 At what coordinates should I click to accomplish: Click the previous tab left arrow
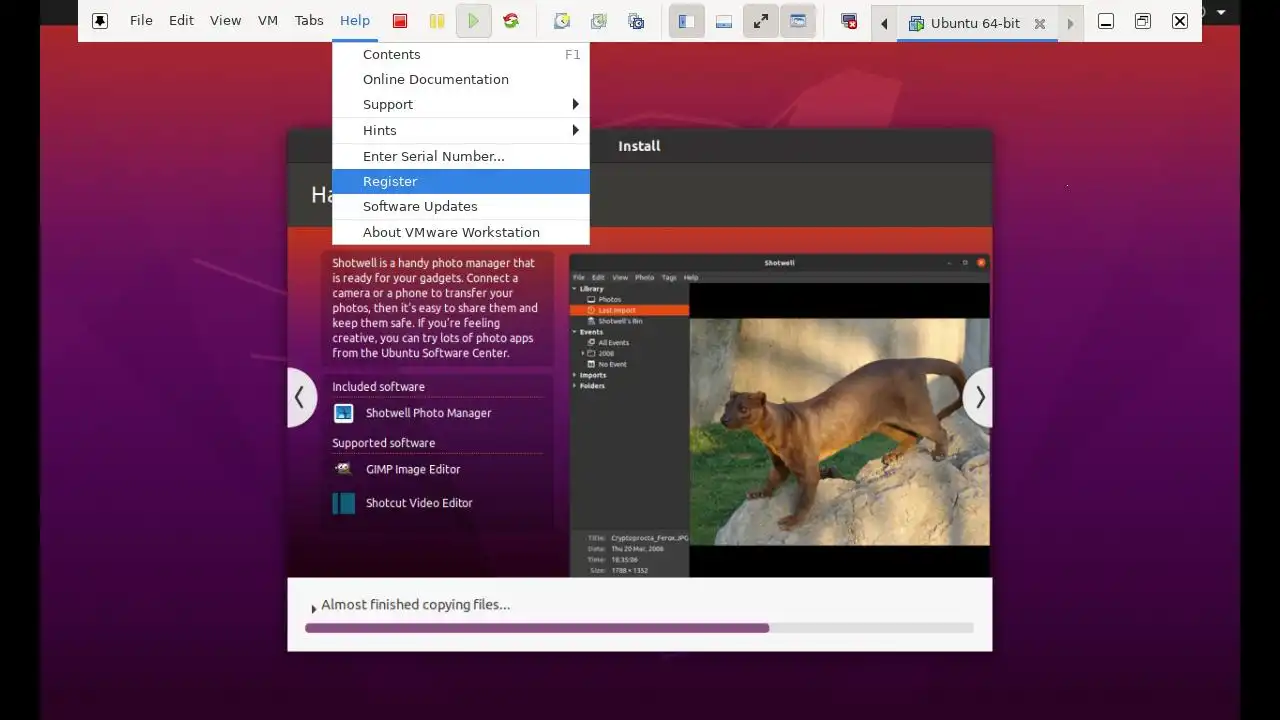[x=884, y=23]
